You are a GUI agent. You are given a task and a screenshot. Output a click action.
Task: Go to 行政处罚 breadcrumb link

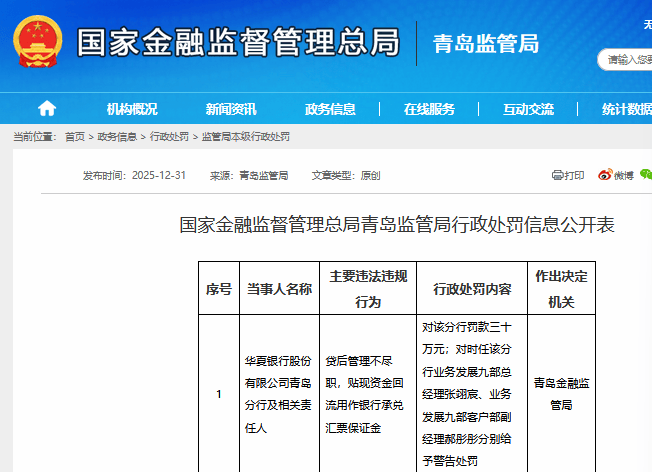[169, 136]
